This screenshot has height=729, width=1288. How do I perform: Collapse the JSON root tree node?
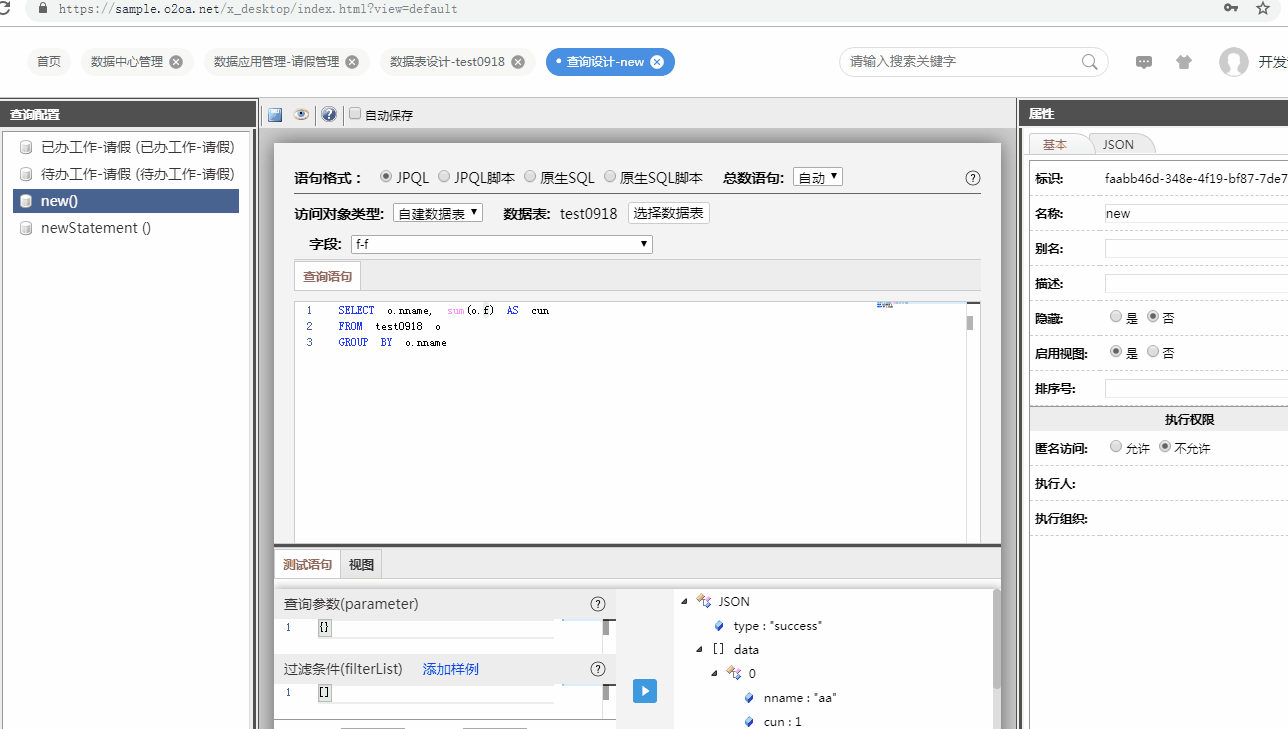(x=685, y=601)
